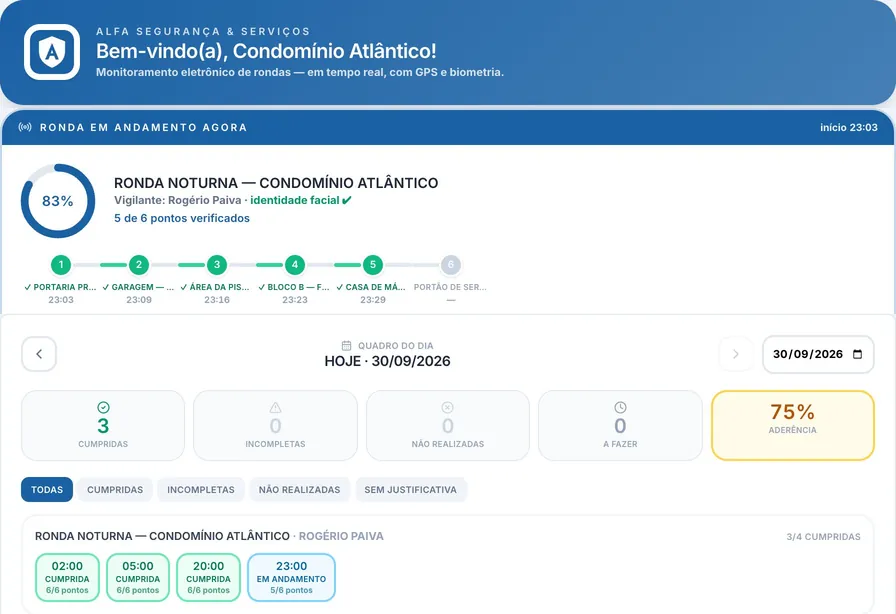Open the 23:00 Em Andamento round chip
The image size is (896, 614).
coord(291,577)
